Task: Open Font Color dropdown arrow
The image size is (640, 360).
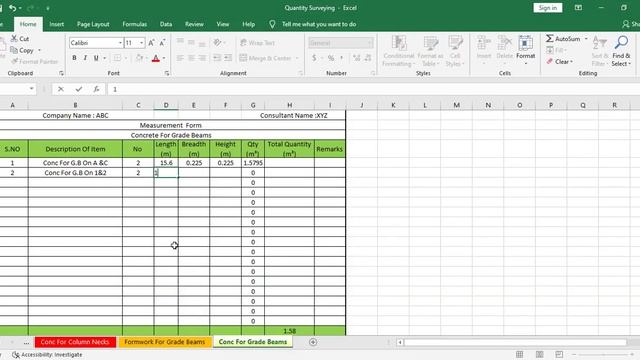Action: pyautogui.click(x=164, y=58)
